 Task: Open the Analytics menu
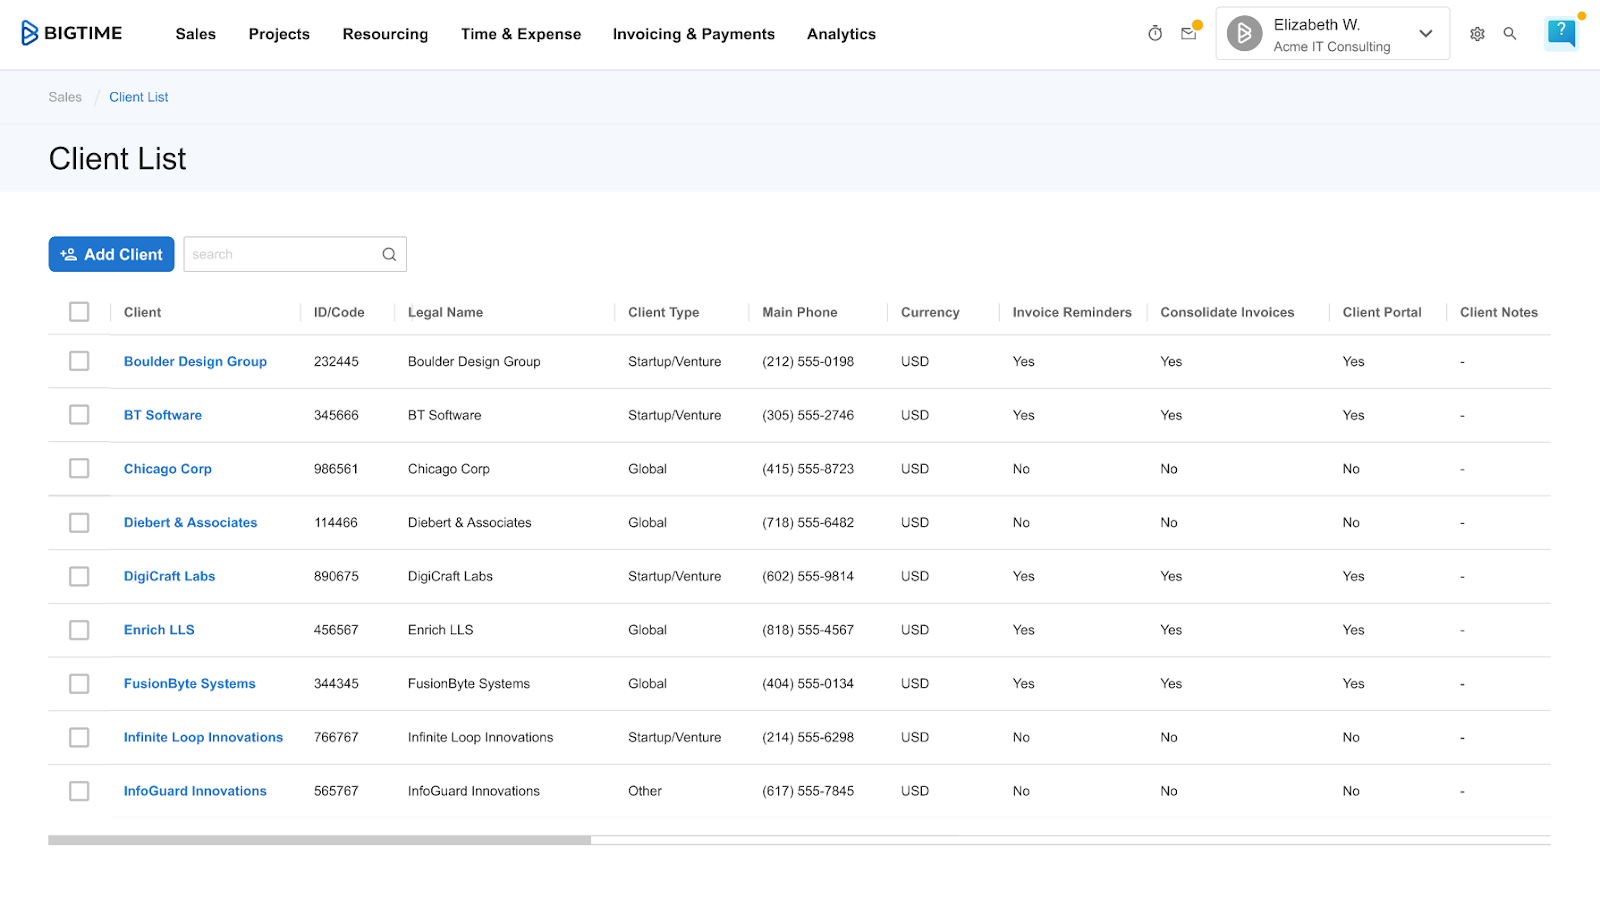(841, 34)
